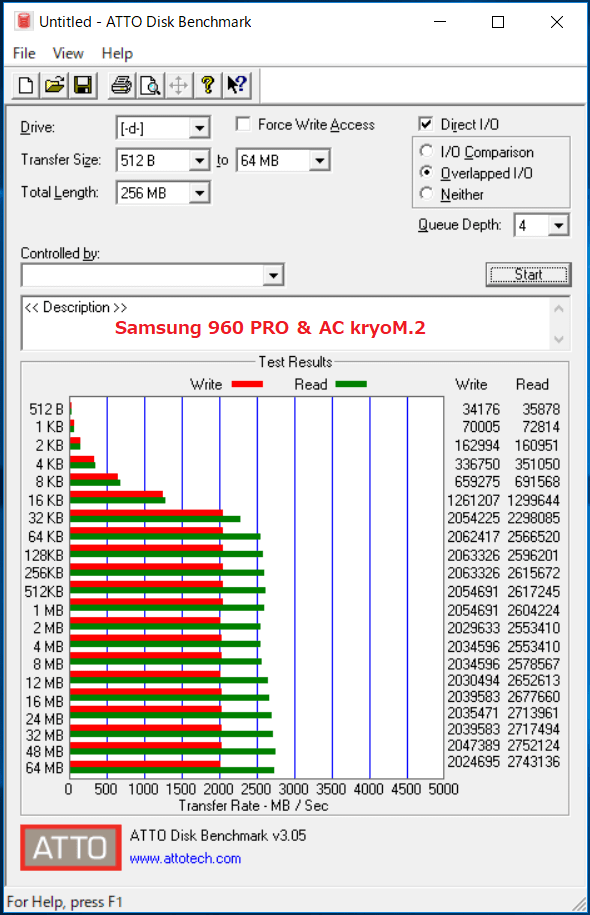Click the ATTO logo image

(x=71, y=847)
